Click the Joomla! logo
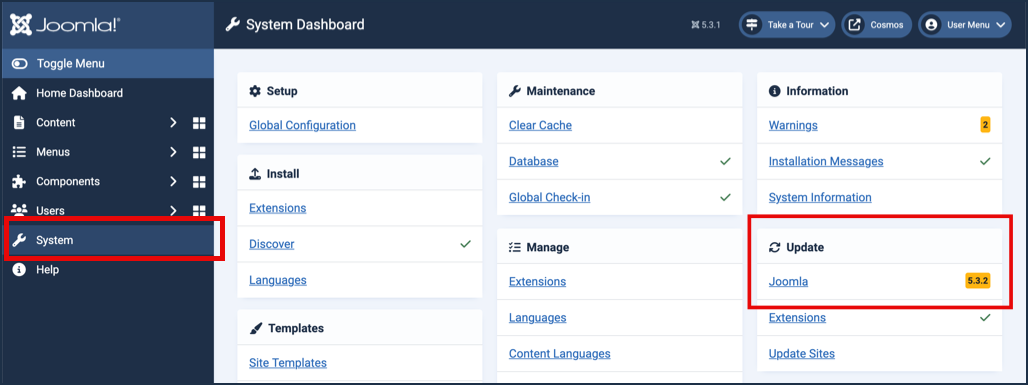Screen dimensions: 1028x385 pos(65,25)
